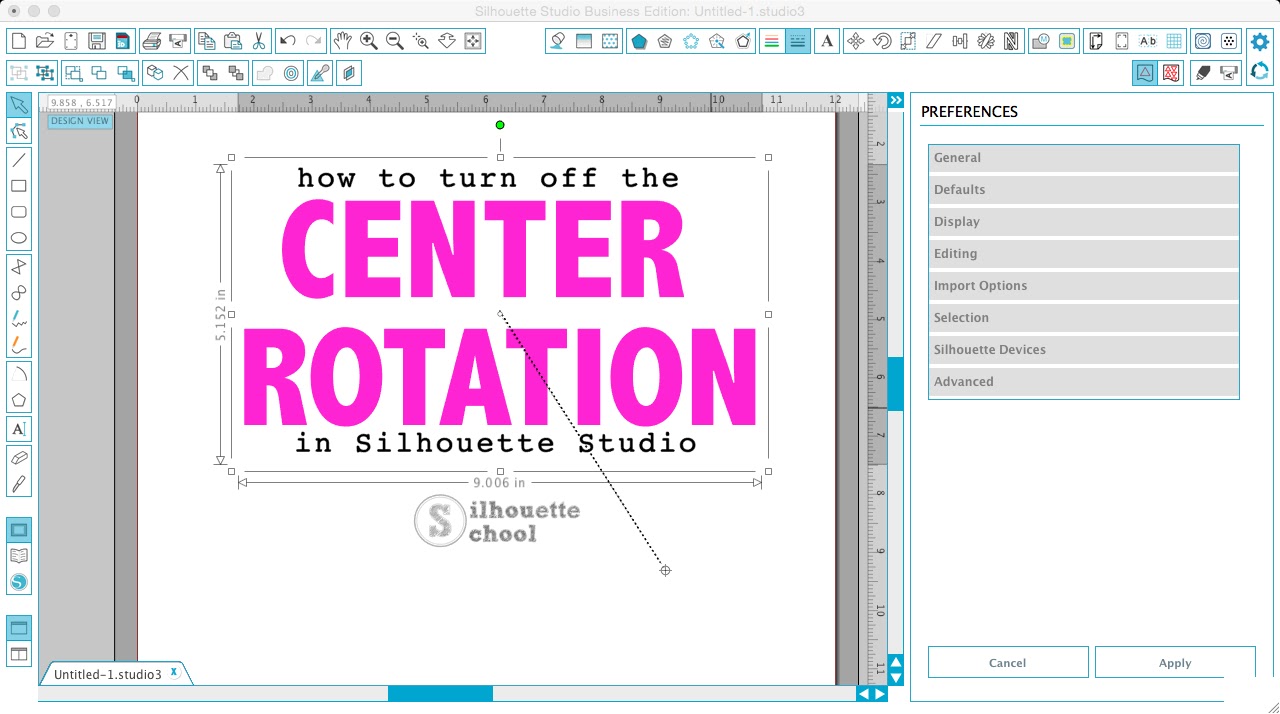Click the Cancel button in Preferences
The image size is (1280, 714).
click(1007, 662)
